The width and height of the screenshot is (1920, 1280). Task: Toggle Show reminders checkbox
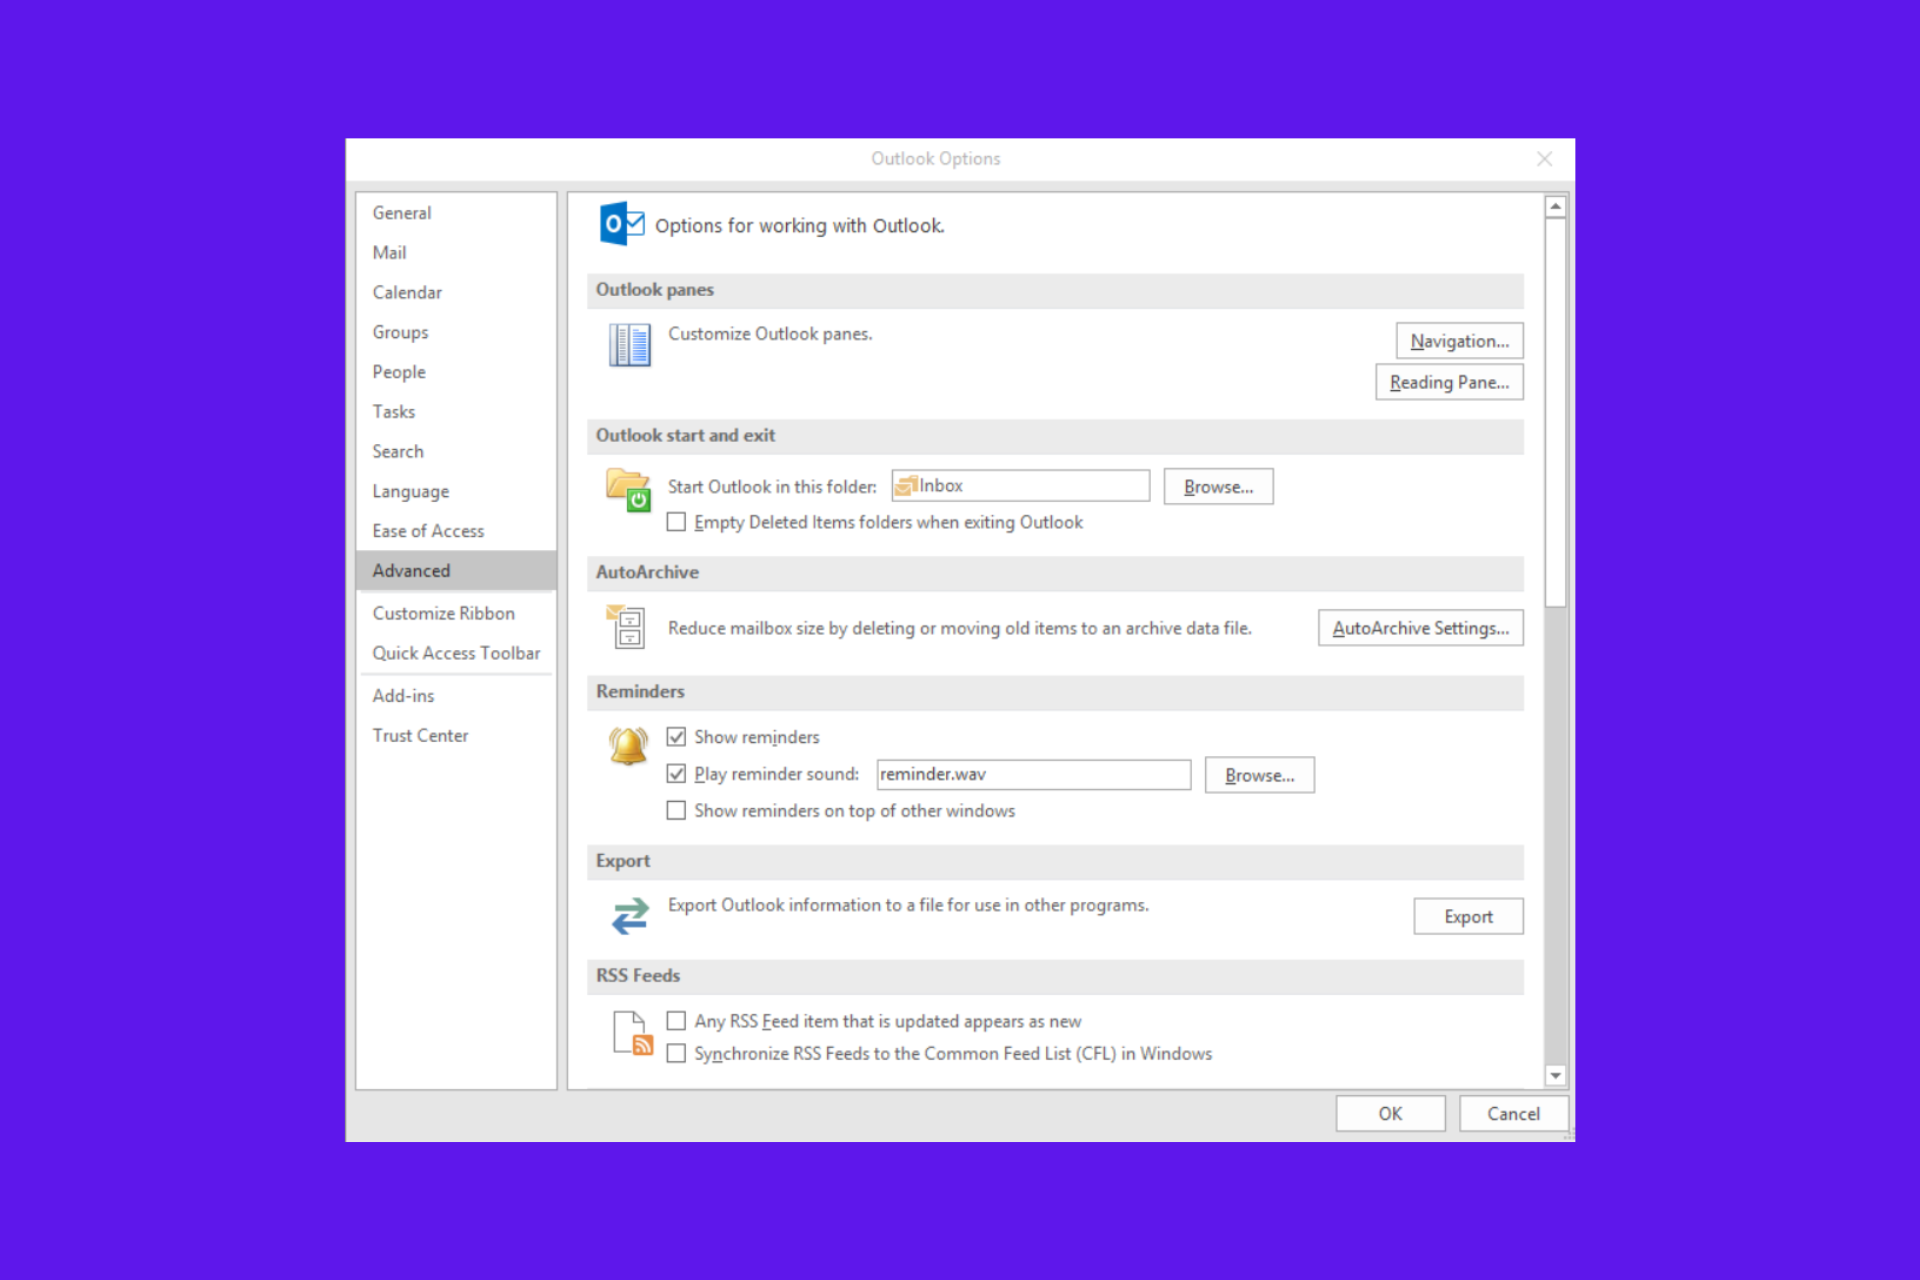click(x=674, y=736)
